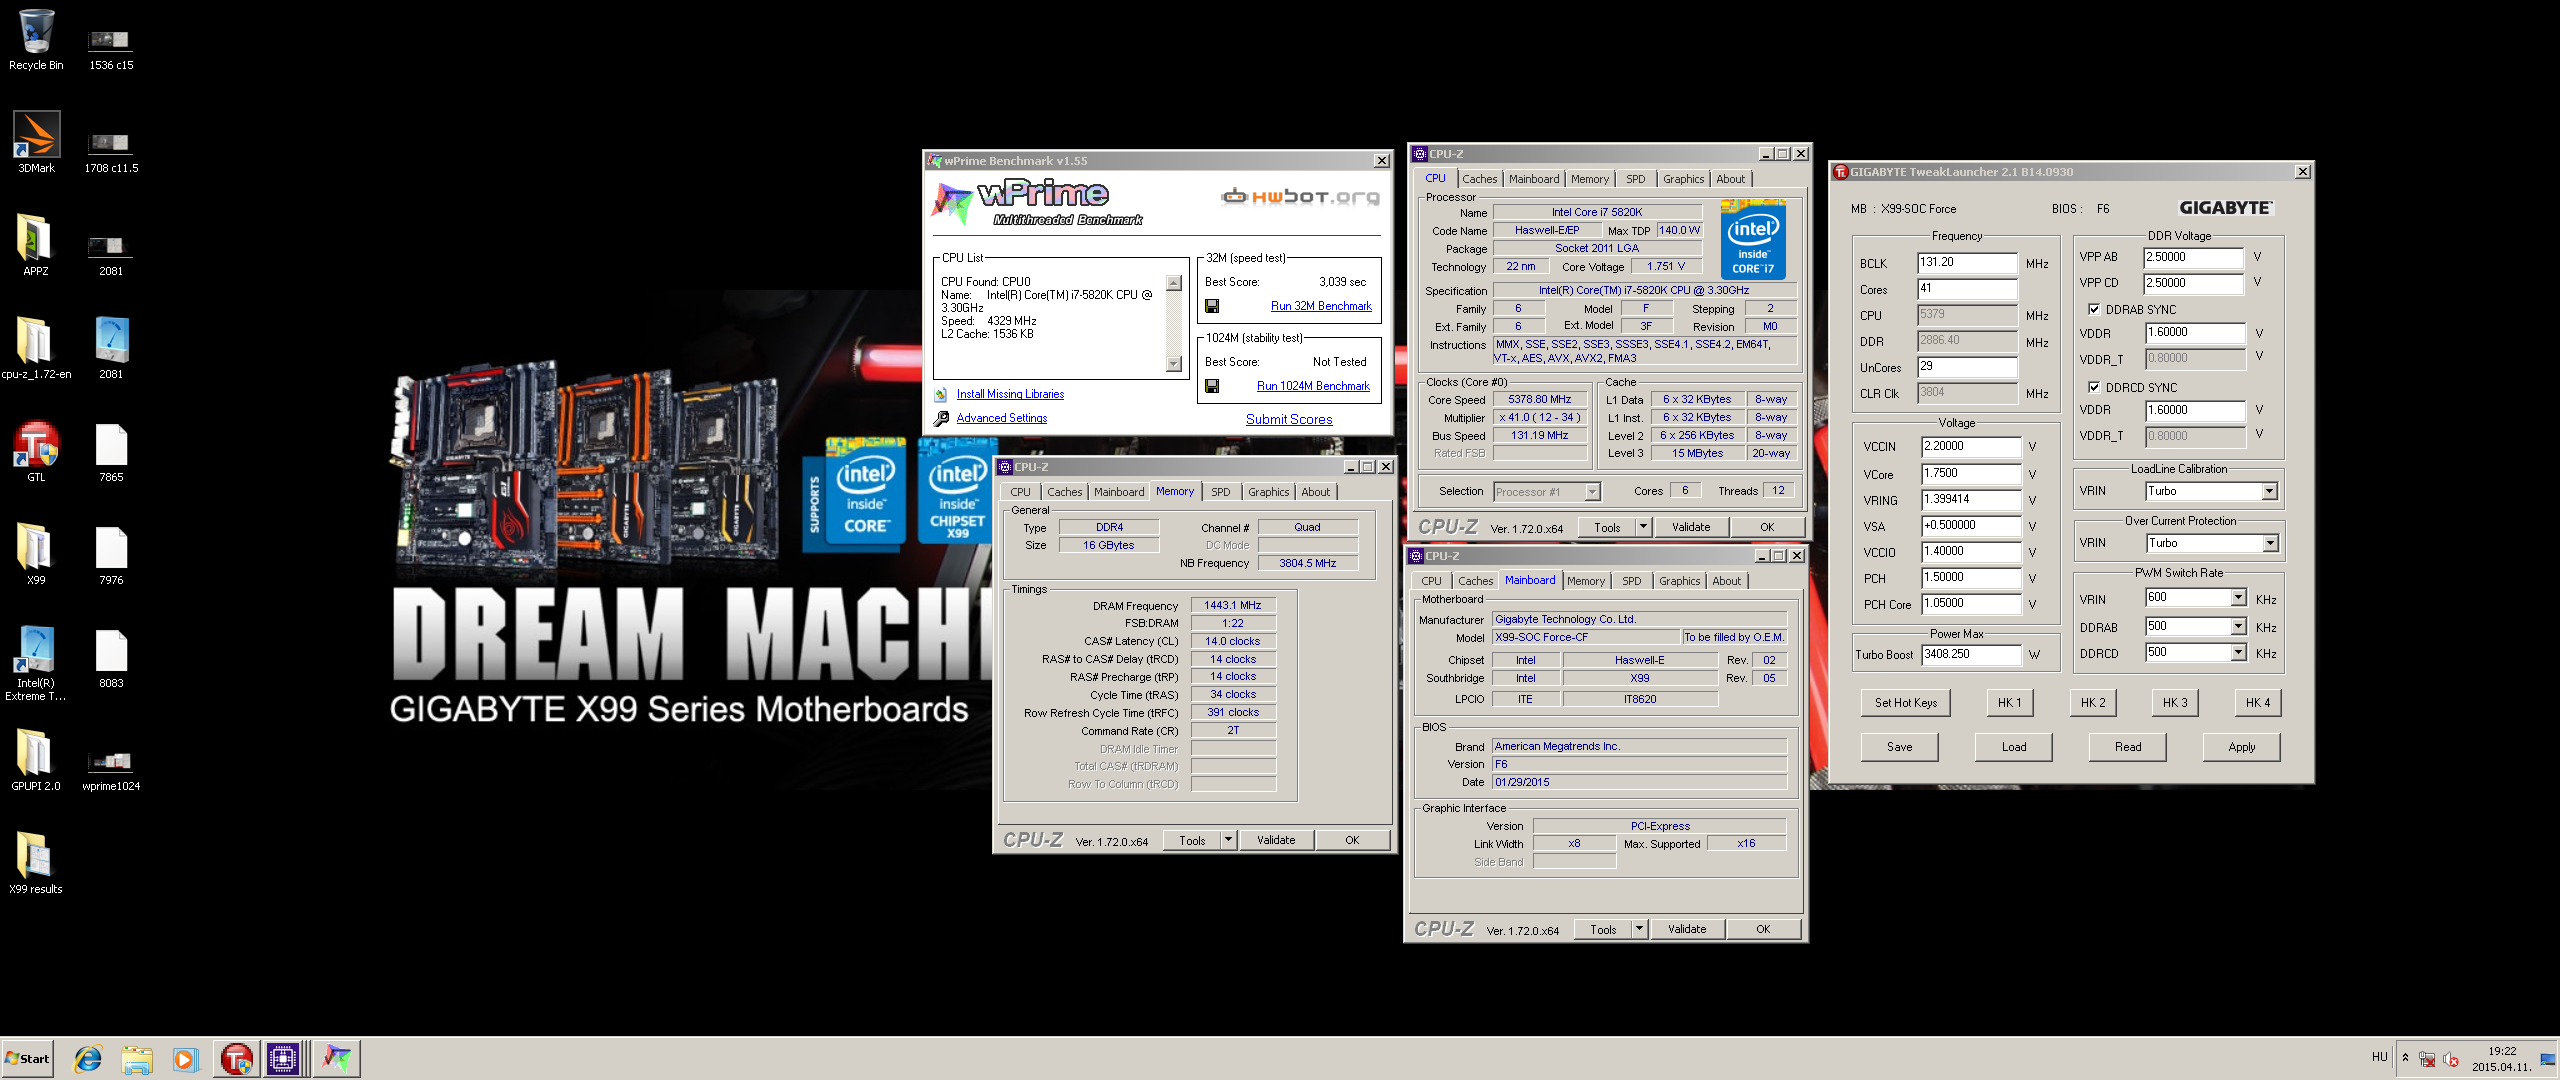Open the 1708 c11.5 image file

point(111,152)
